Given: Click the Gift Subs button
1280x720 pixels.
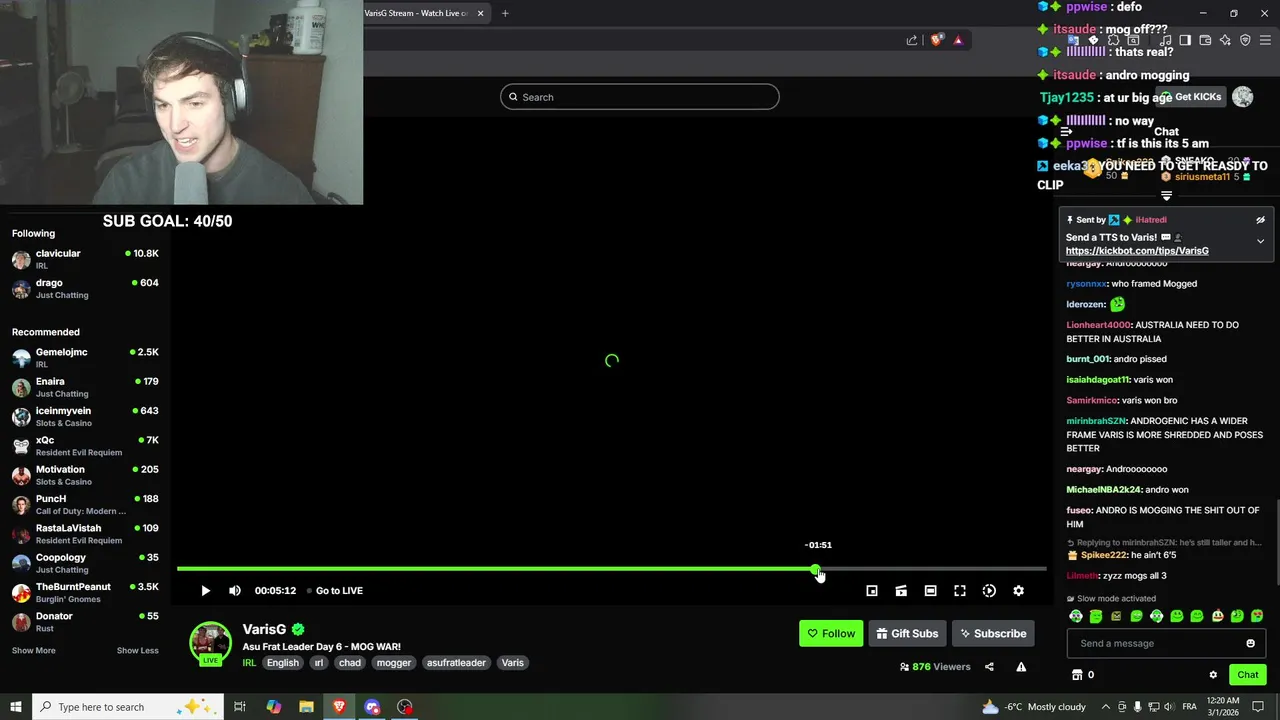Looking at the screenshot, I should (x=907, y=633).
